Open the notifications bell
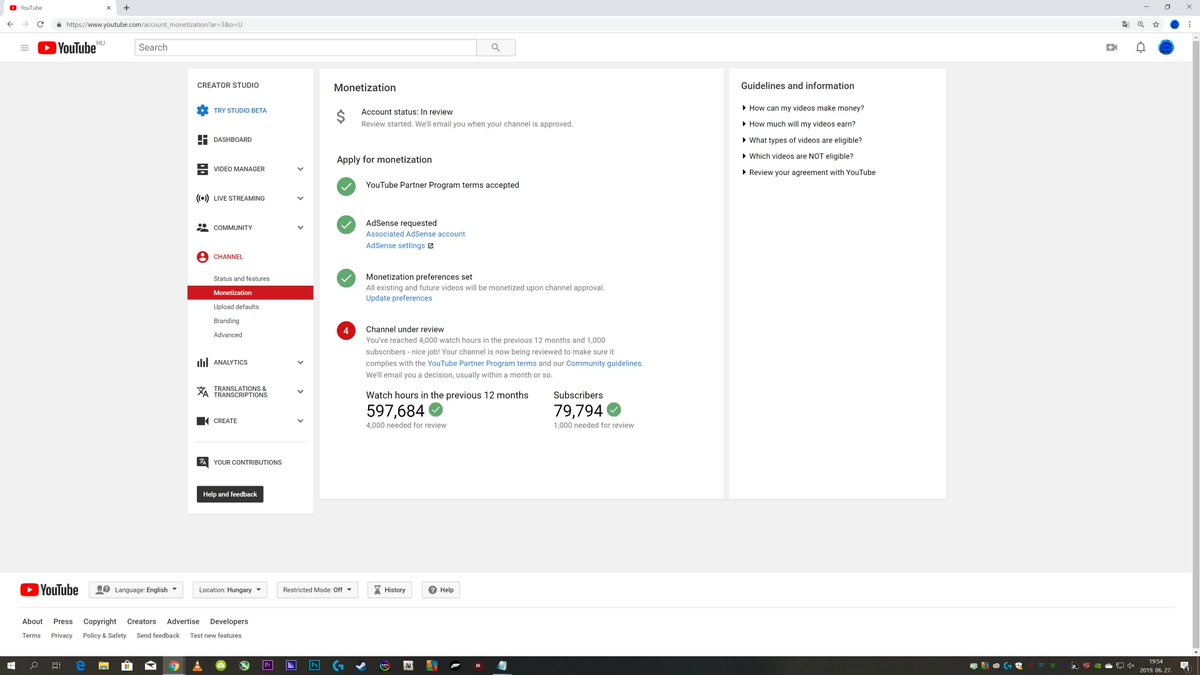This screenshot has width=1200, height=675. point(1140,47)
